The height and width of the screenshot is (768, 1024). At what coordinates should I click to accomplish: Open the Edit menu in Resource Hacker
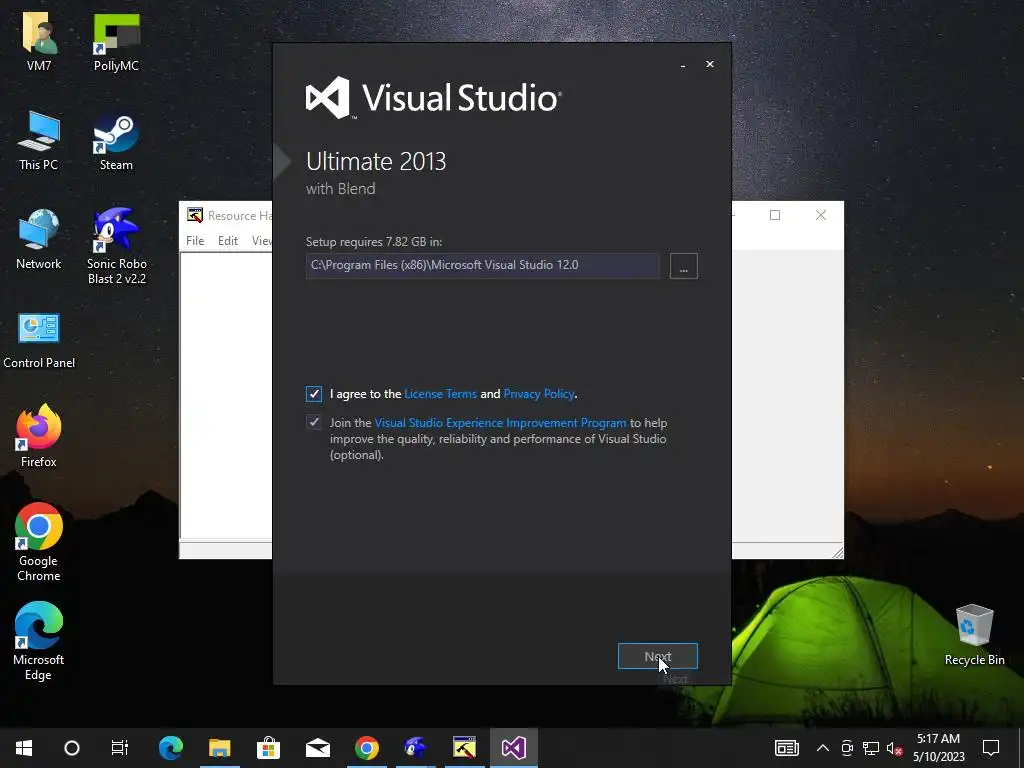(228, 241)
